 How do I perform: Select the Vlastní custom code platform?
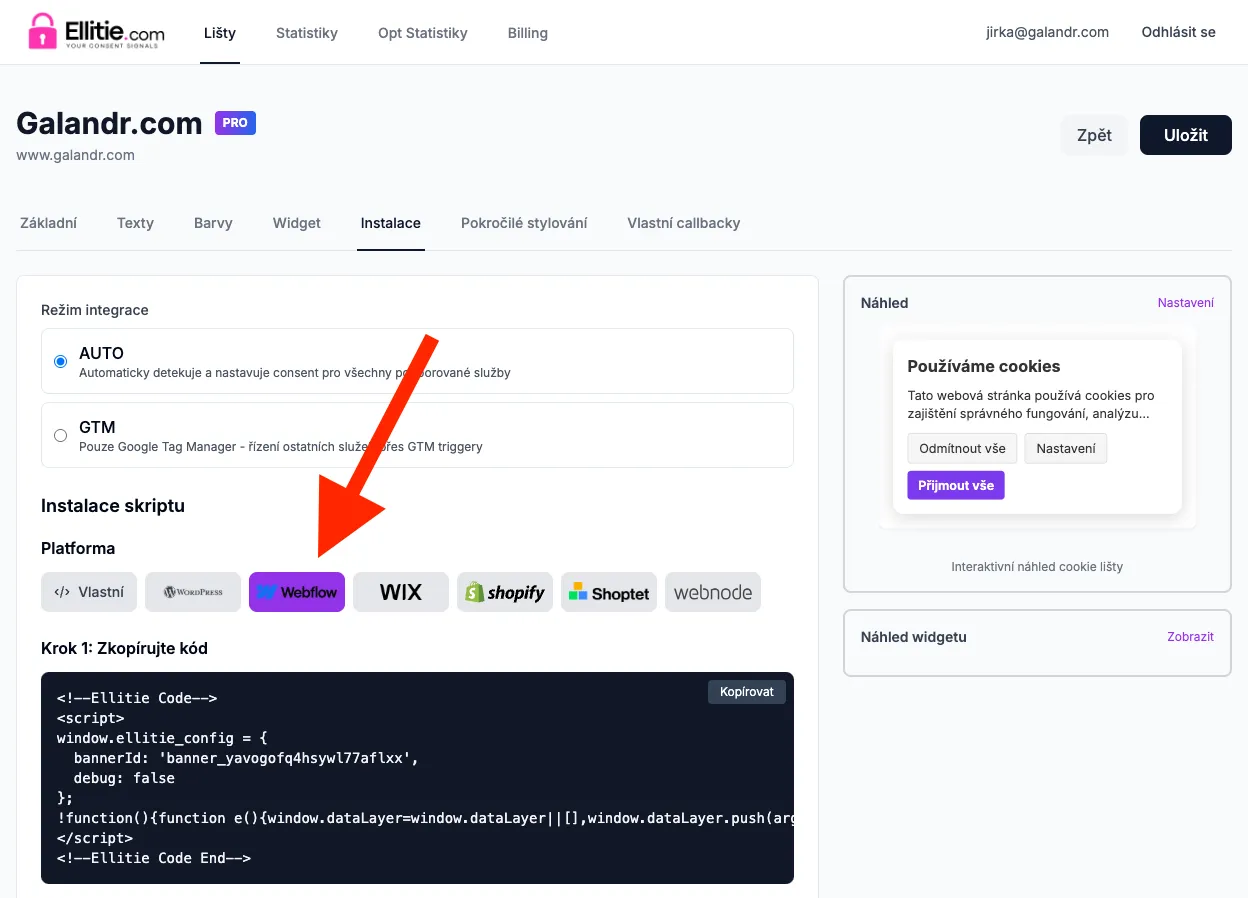pos(88,592)
